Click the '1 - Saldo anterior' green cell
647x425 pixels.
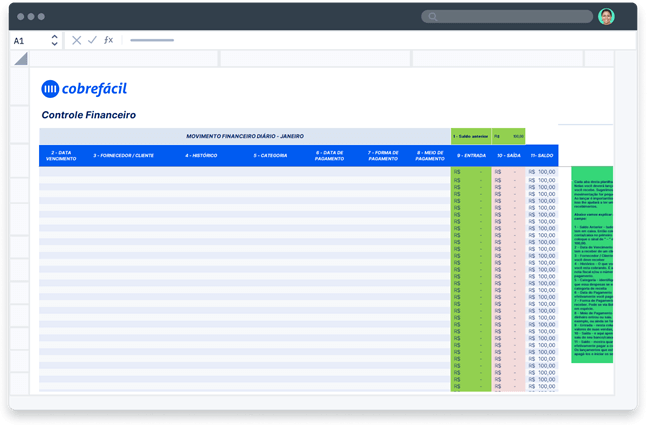coord(470,136)
